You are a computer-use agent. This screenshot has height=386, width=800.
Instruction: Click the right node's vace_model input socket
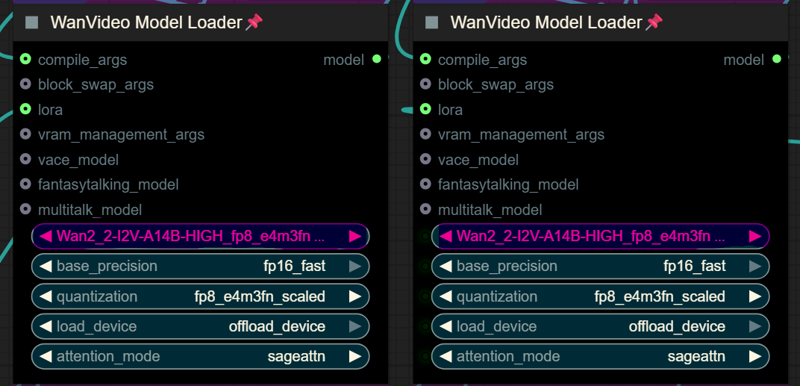coord(426,159)
